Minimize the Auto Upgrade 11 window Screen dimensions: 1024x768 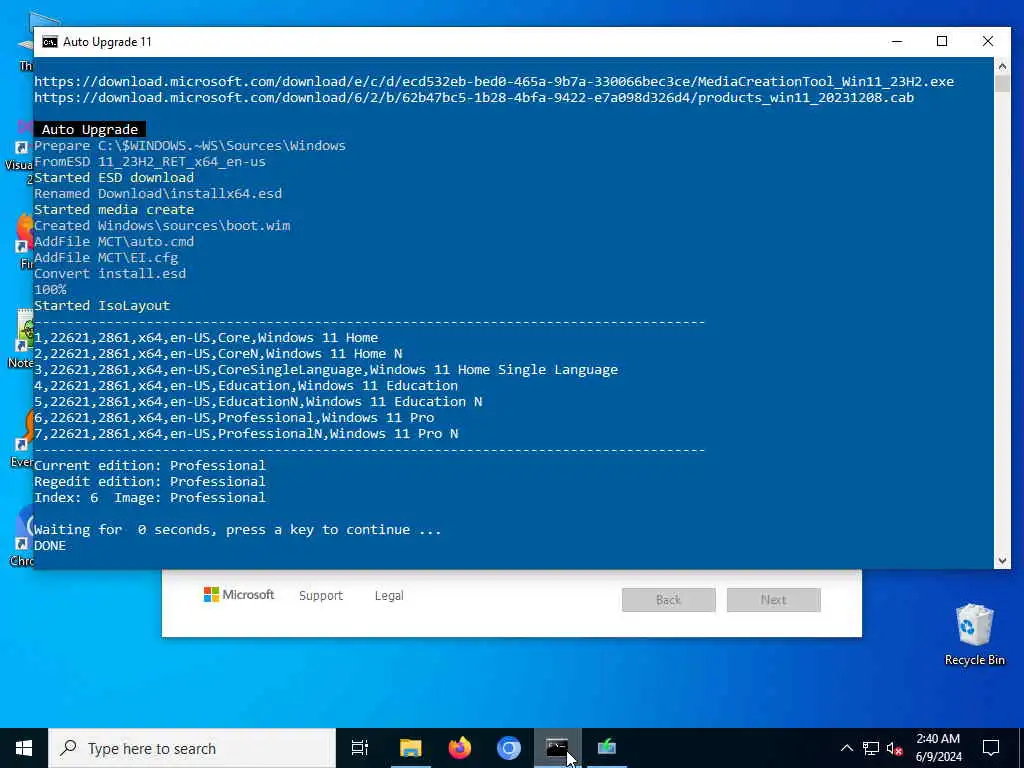[897, 41]
